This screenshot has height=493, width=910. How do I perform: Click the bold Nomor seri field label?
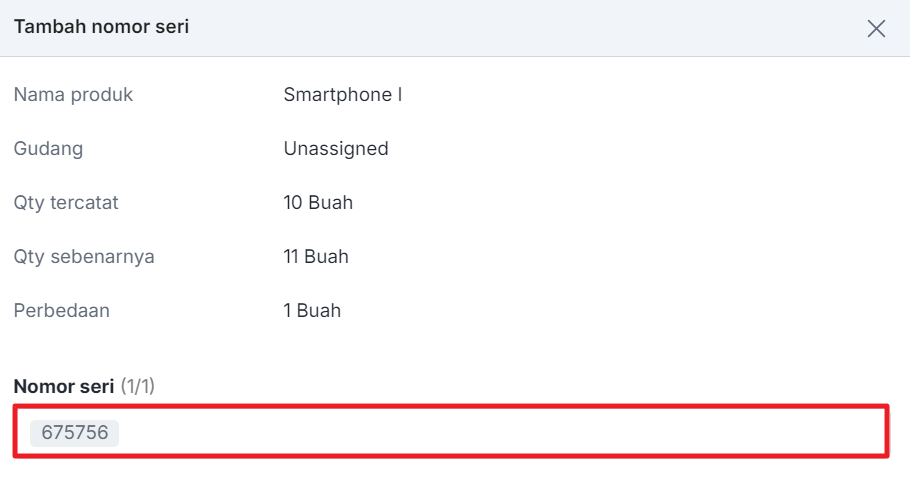64,386
